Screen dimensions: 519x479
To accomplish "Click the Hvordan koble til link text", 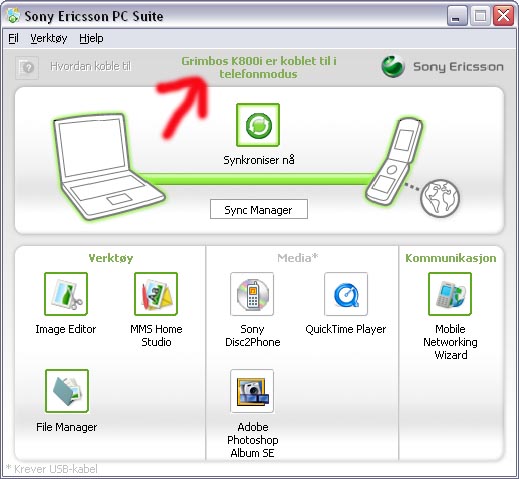I will (x=91, y=66).
